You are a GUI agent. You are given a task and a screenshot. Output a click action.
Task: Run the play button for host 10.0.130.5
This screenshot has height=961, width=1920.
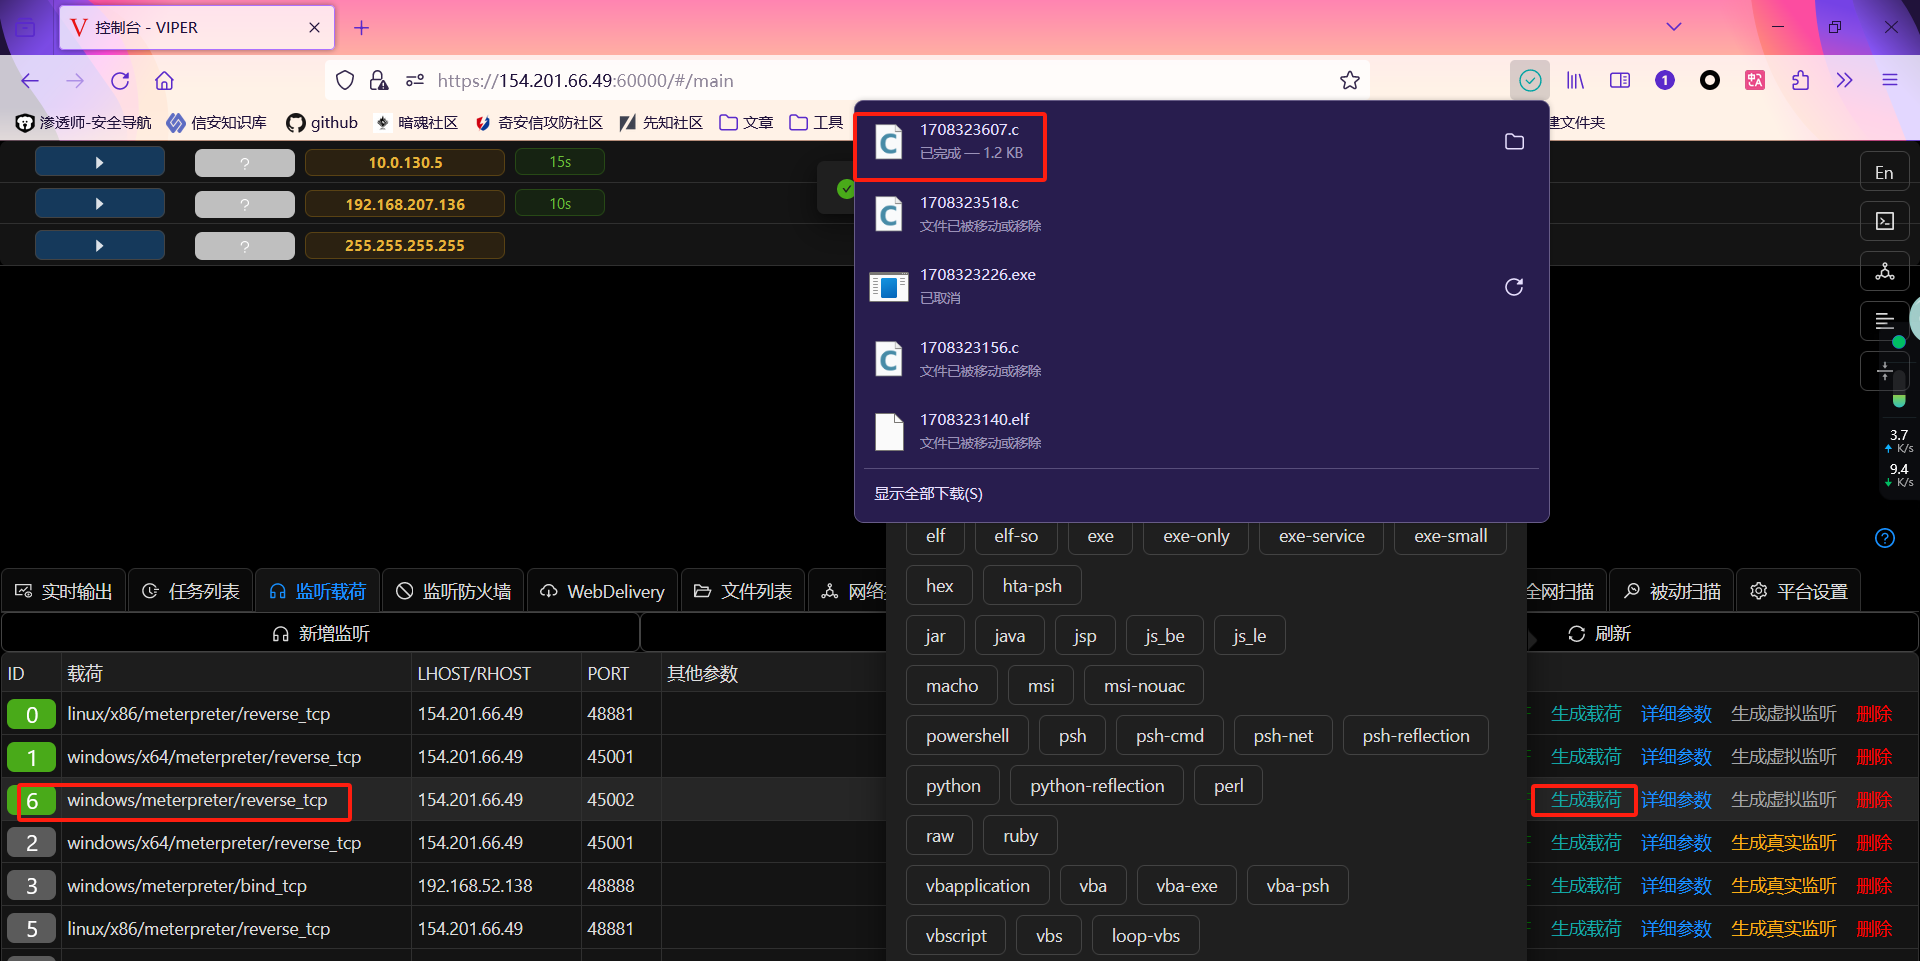coord(99,161)
